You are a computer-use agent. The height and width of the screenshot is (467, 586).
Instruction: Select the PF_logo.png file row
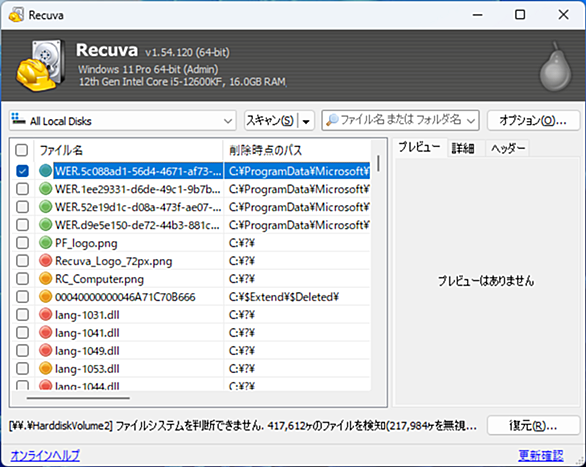pyautogui.click(x=191, y=243)
